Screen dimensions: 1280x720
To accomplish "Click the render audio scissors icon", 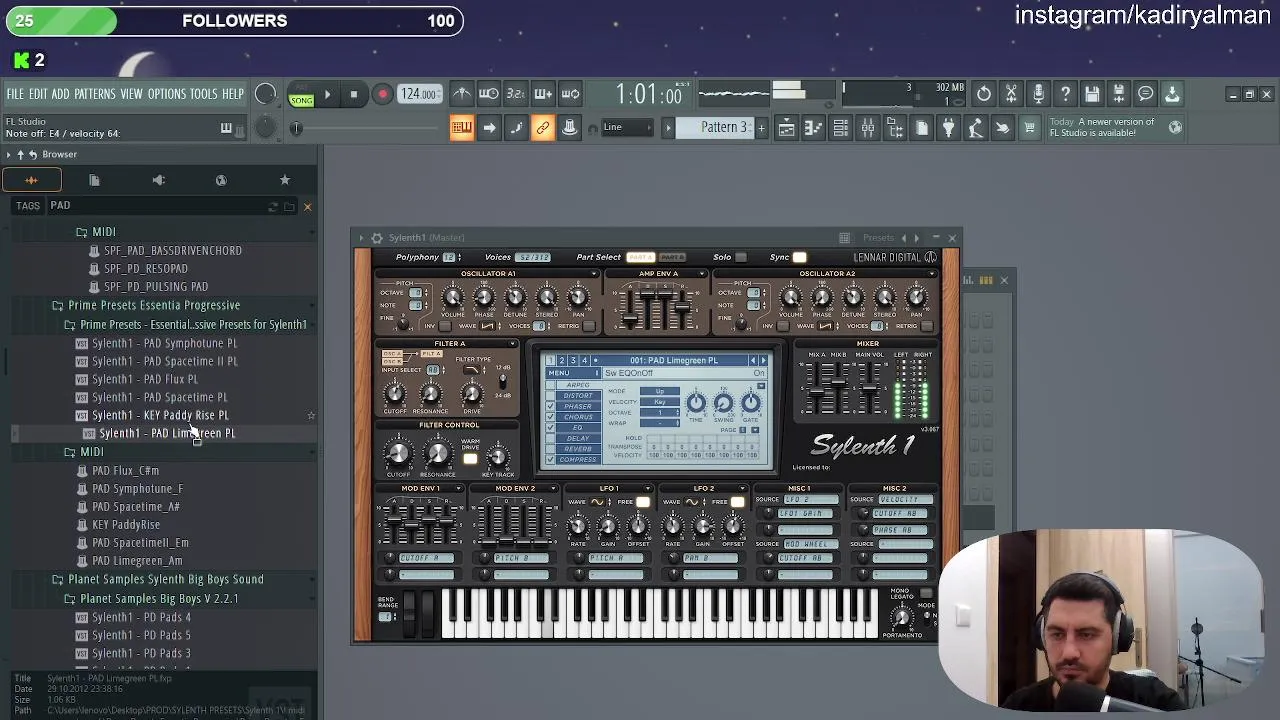I will pyautogui.click(x=1012, y=94).
